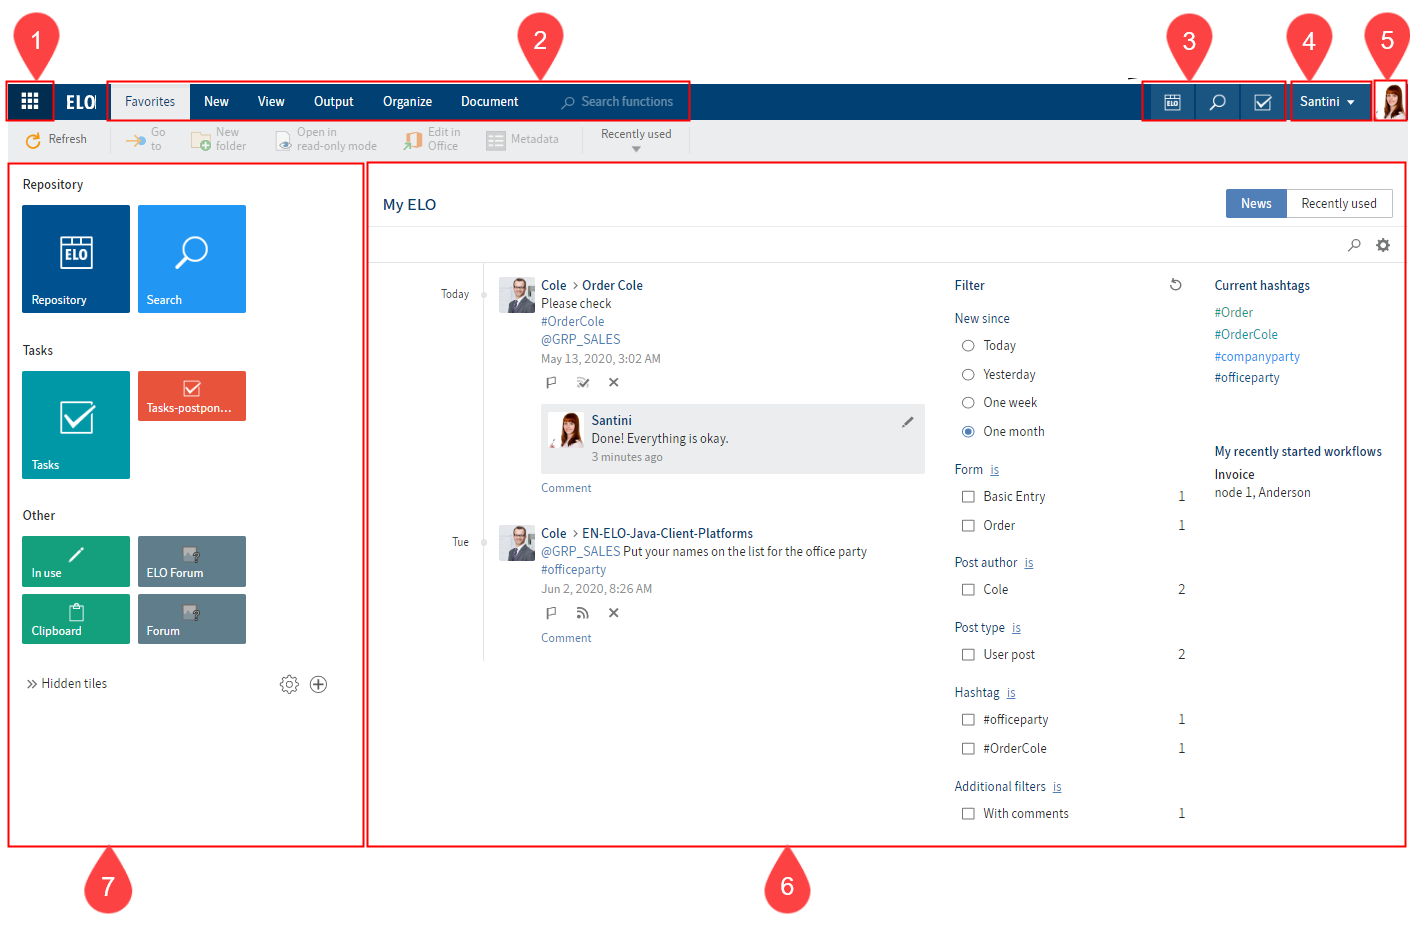The width and height of the screenshot is (1410, 935).
Task: Select the Today radio button
Action: [968, 346]
